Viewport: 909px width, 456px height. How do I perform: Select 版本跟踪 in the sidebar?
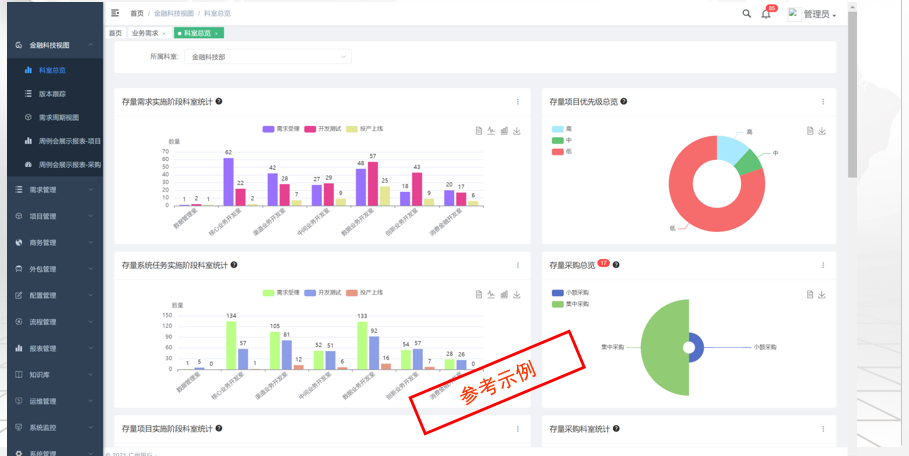point(52,94)
